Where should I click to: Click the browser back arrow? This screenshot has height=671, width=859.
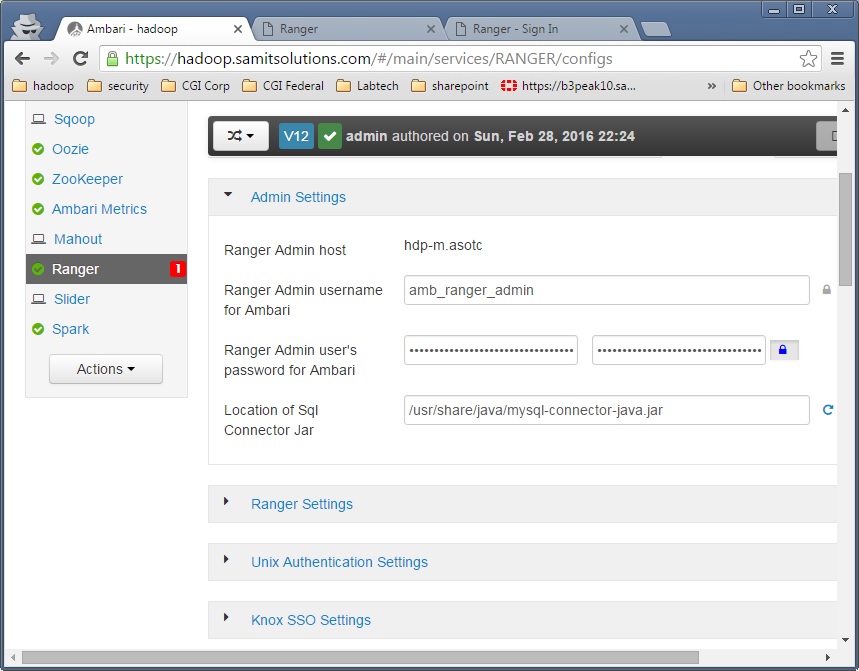click(x=22, y=59)
